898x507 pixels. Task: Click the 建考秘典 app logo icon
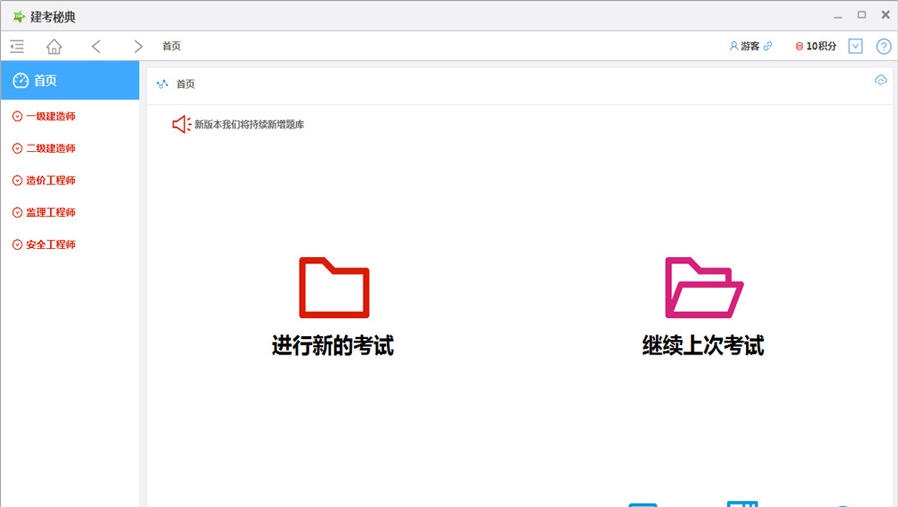[19, 17]
